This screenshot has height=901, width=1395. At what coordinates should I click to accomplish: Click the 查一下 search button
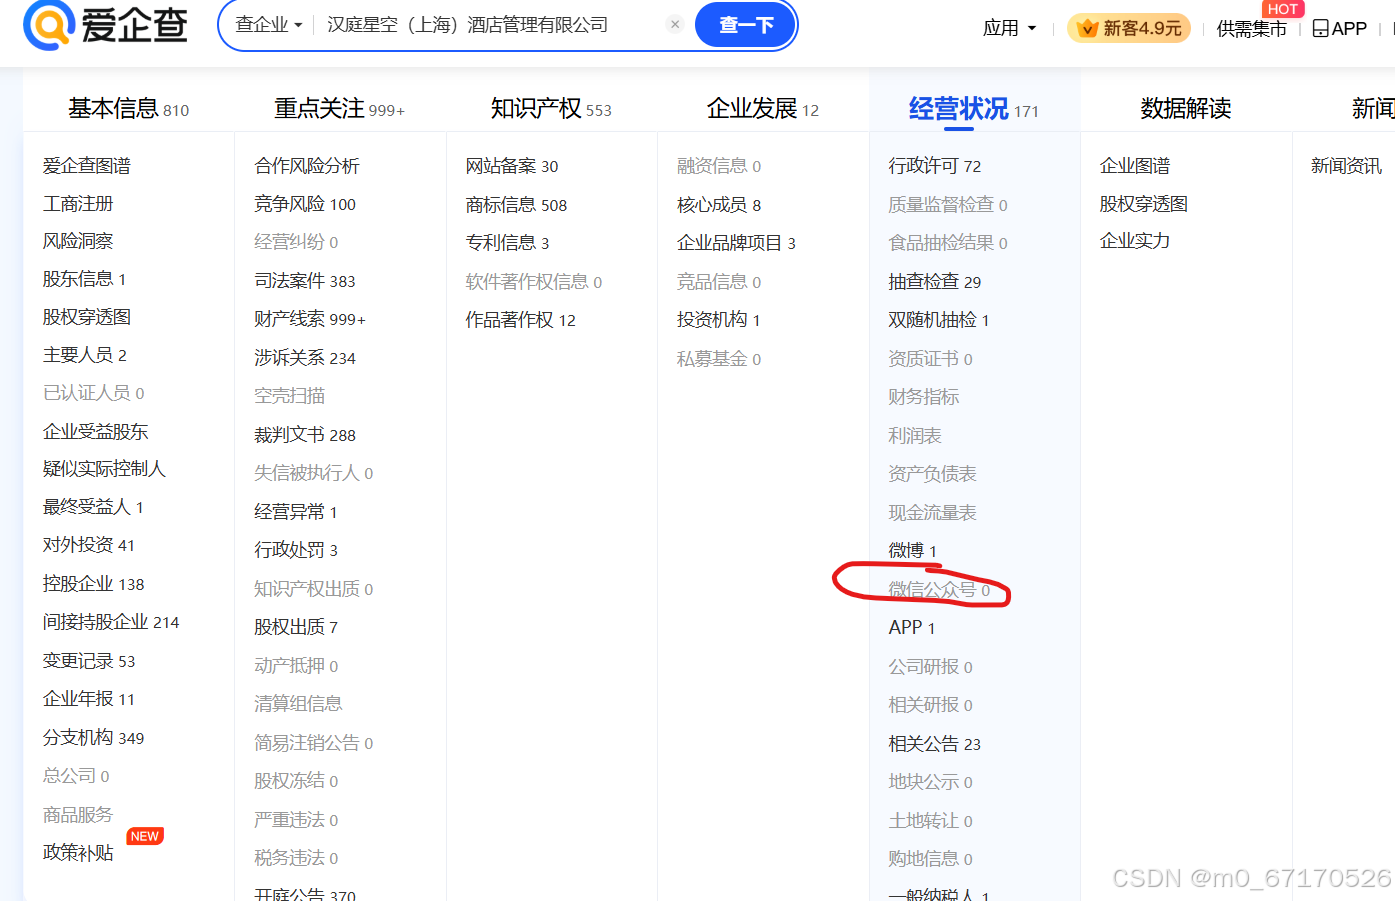tap(746, 25)
